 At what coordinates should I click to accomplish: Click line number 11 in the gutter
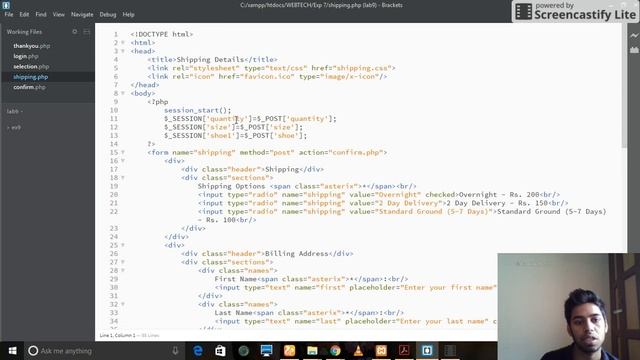click(113, 118)
